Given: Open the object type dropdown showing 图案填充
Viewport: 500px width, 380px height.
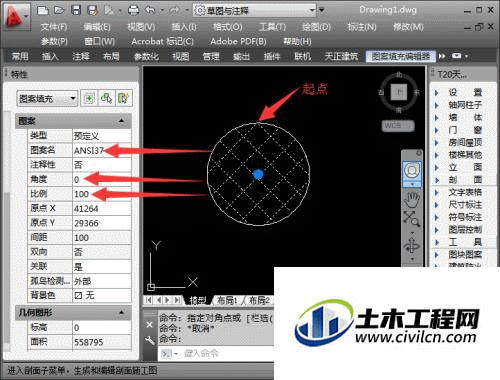Looking at the screenshot, I should [47, 99].
